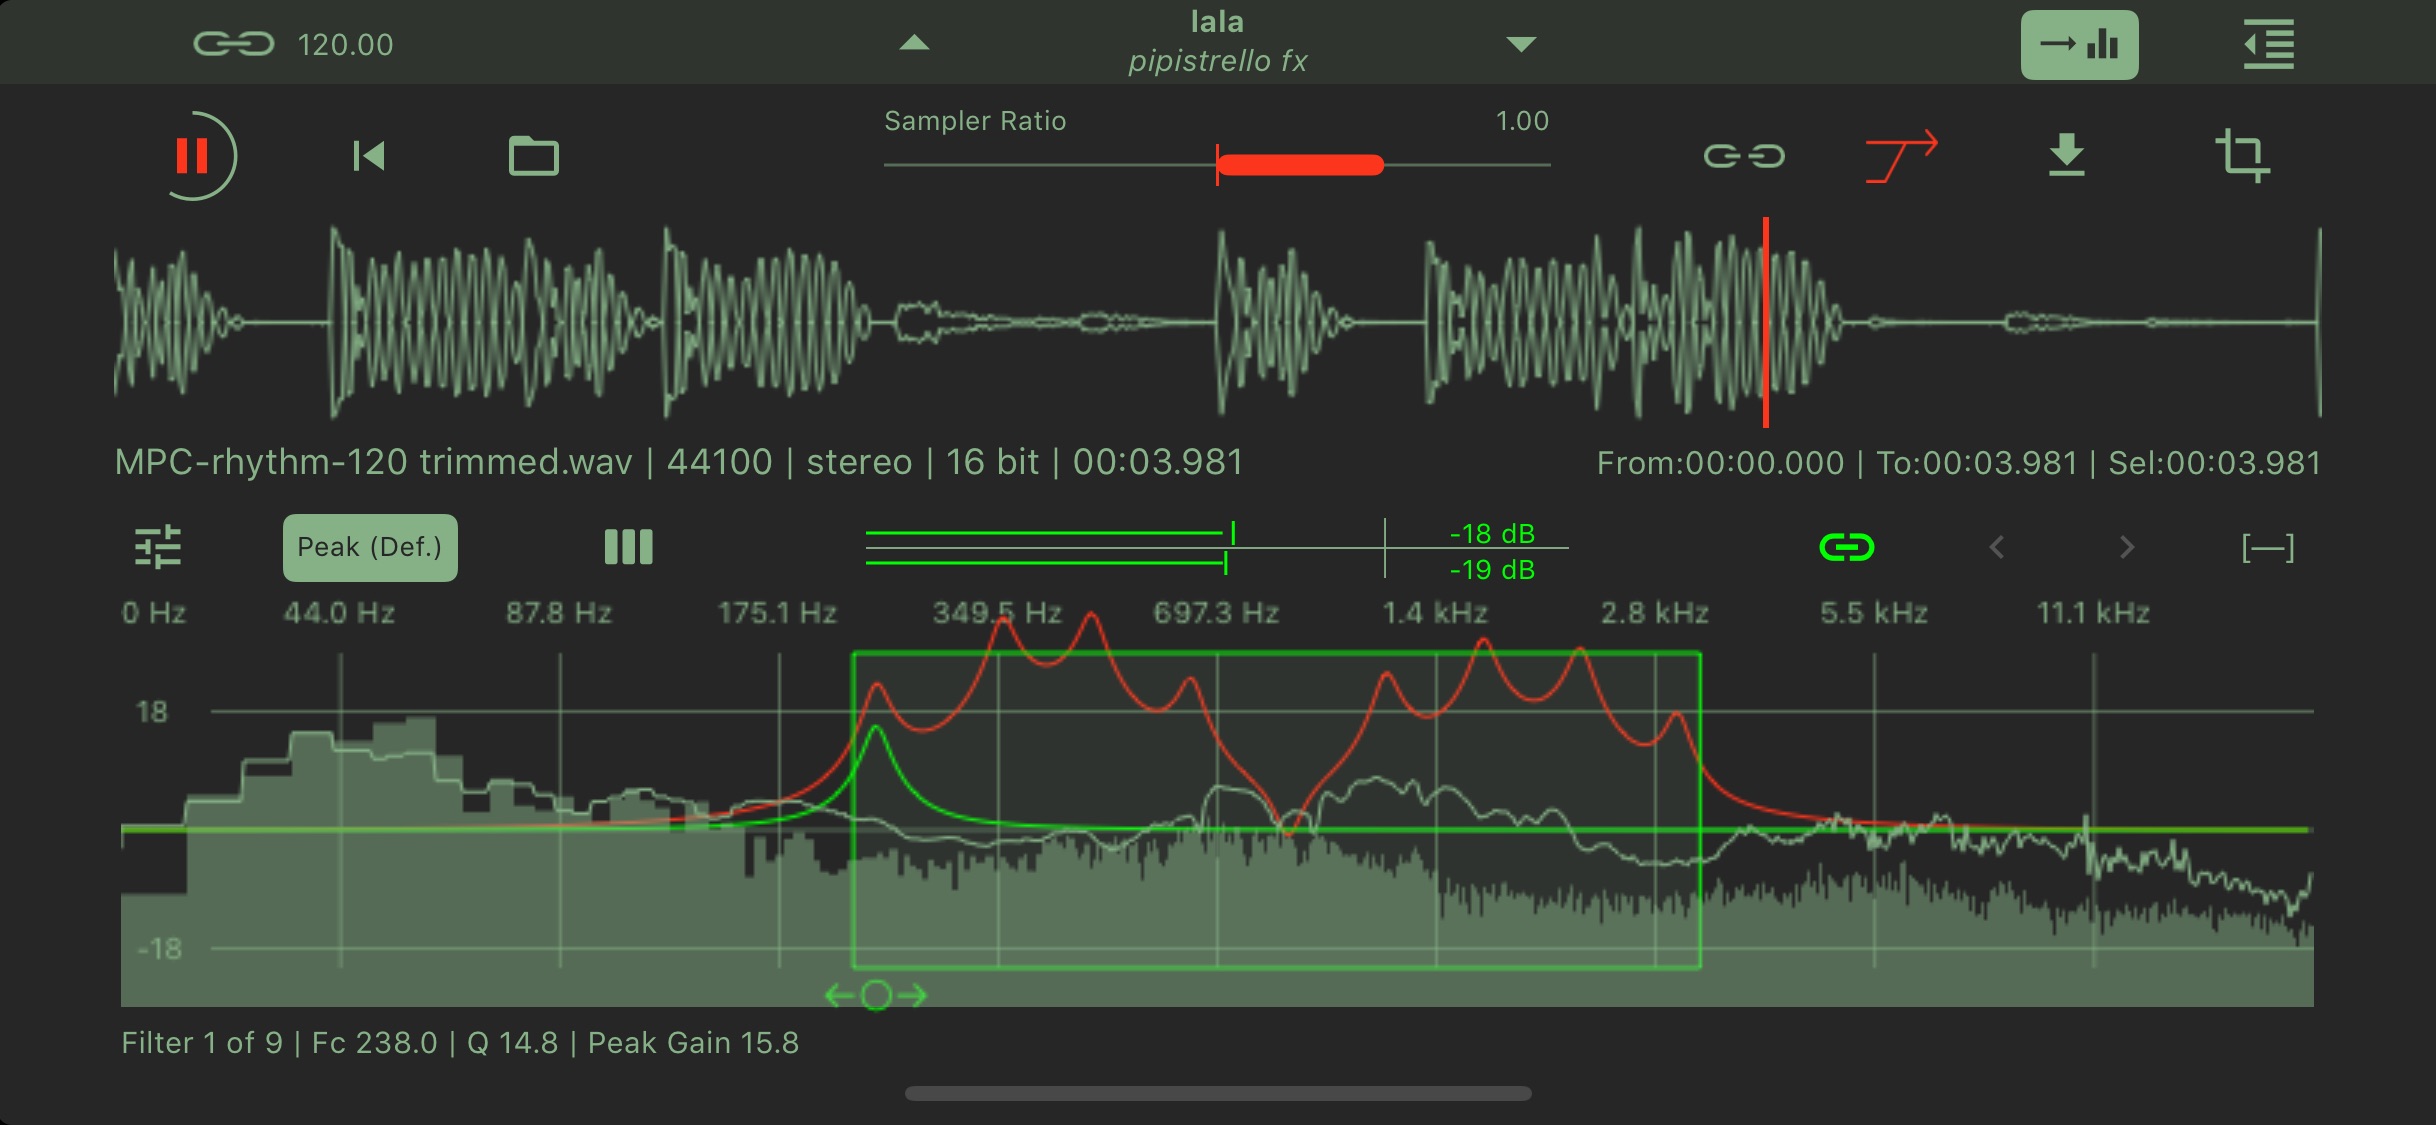Toggle the sampler link icon in toolbar
Image resolution: width=2436 pixels, height=1125 pixels.
[1744, 156]
